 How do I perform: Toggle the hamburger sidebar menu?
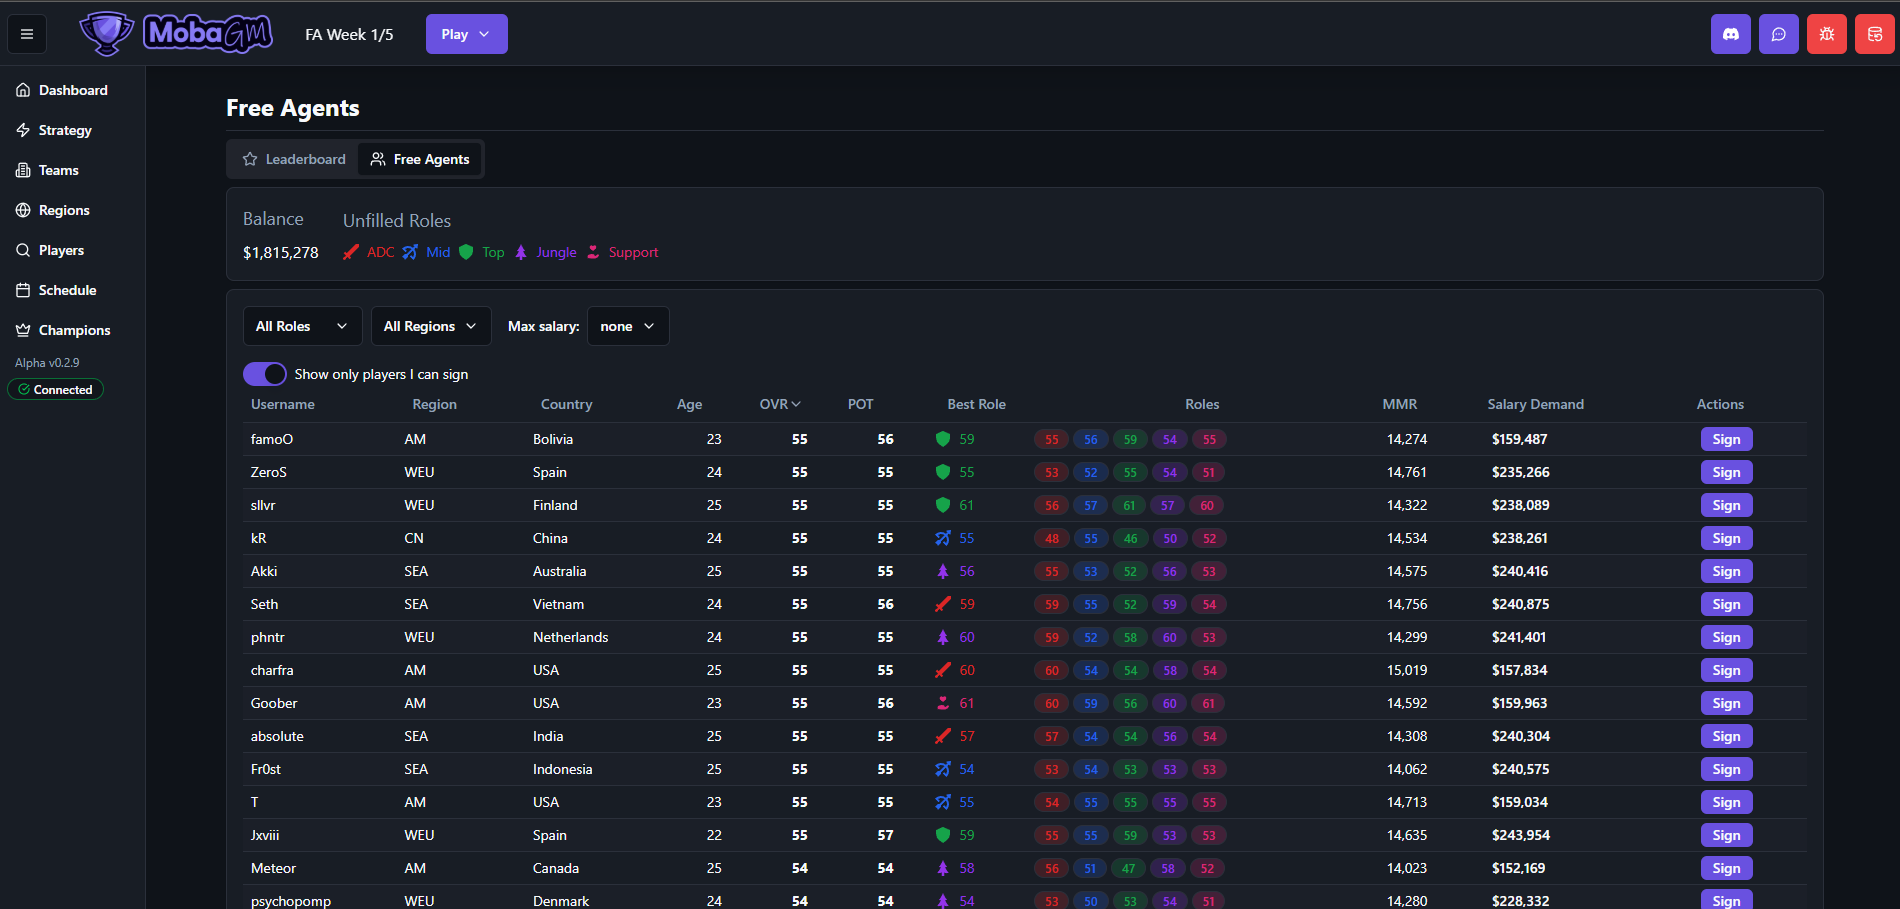(x=27, y=34)
